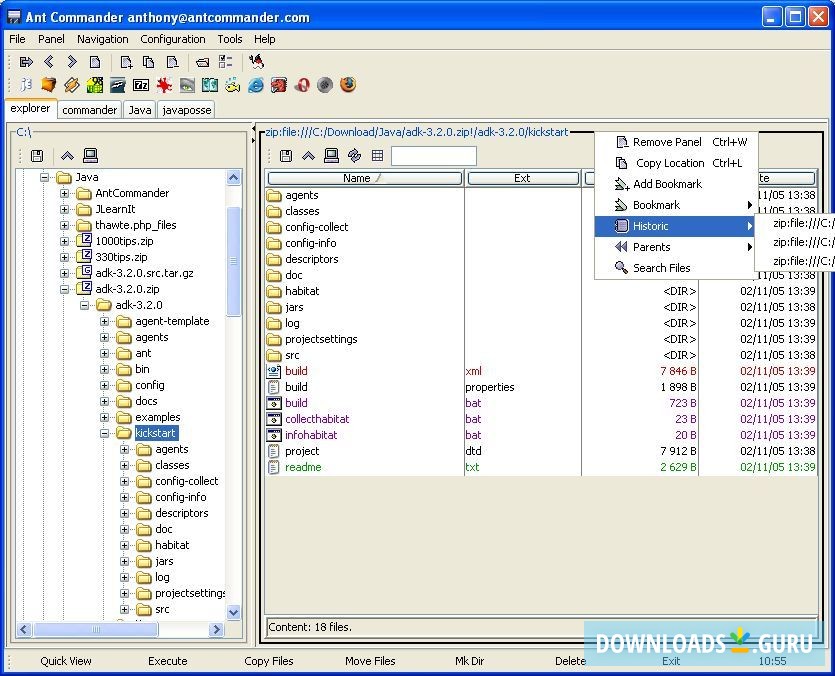
Task: Click the Internet Explorer toolbar icon
Action: [256, 85]
